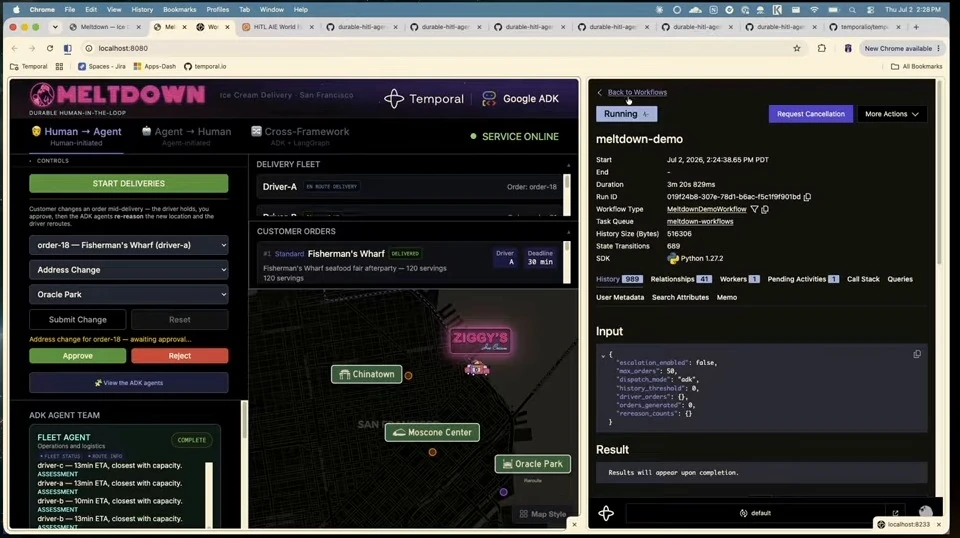960x538 pixels.
Task: Click the Reset button in Controls
Action: pyautogui.click(x=179, y=319)
